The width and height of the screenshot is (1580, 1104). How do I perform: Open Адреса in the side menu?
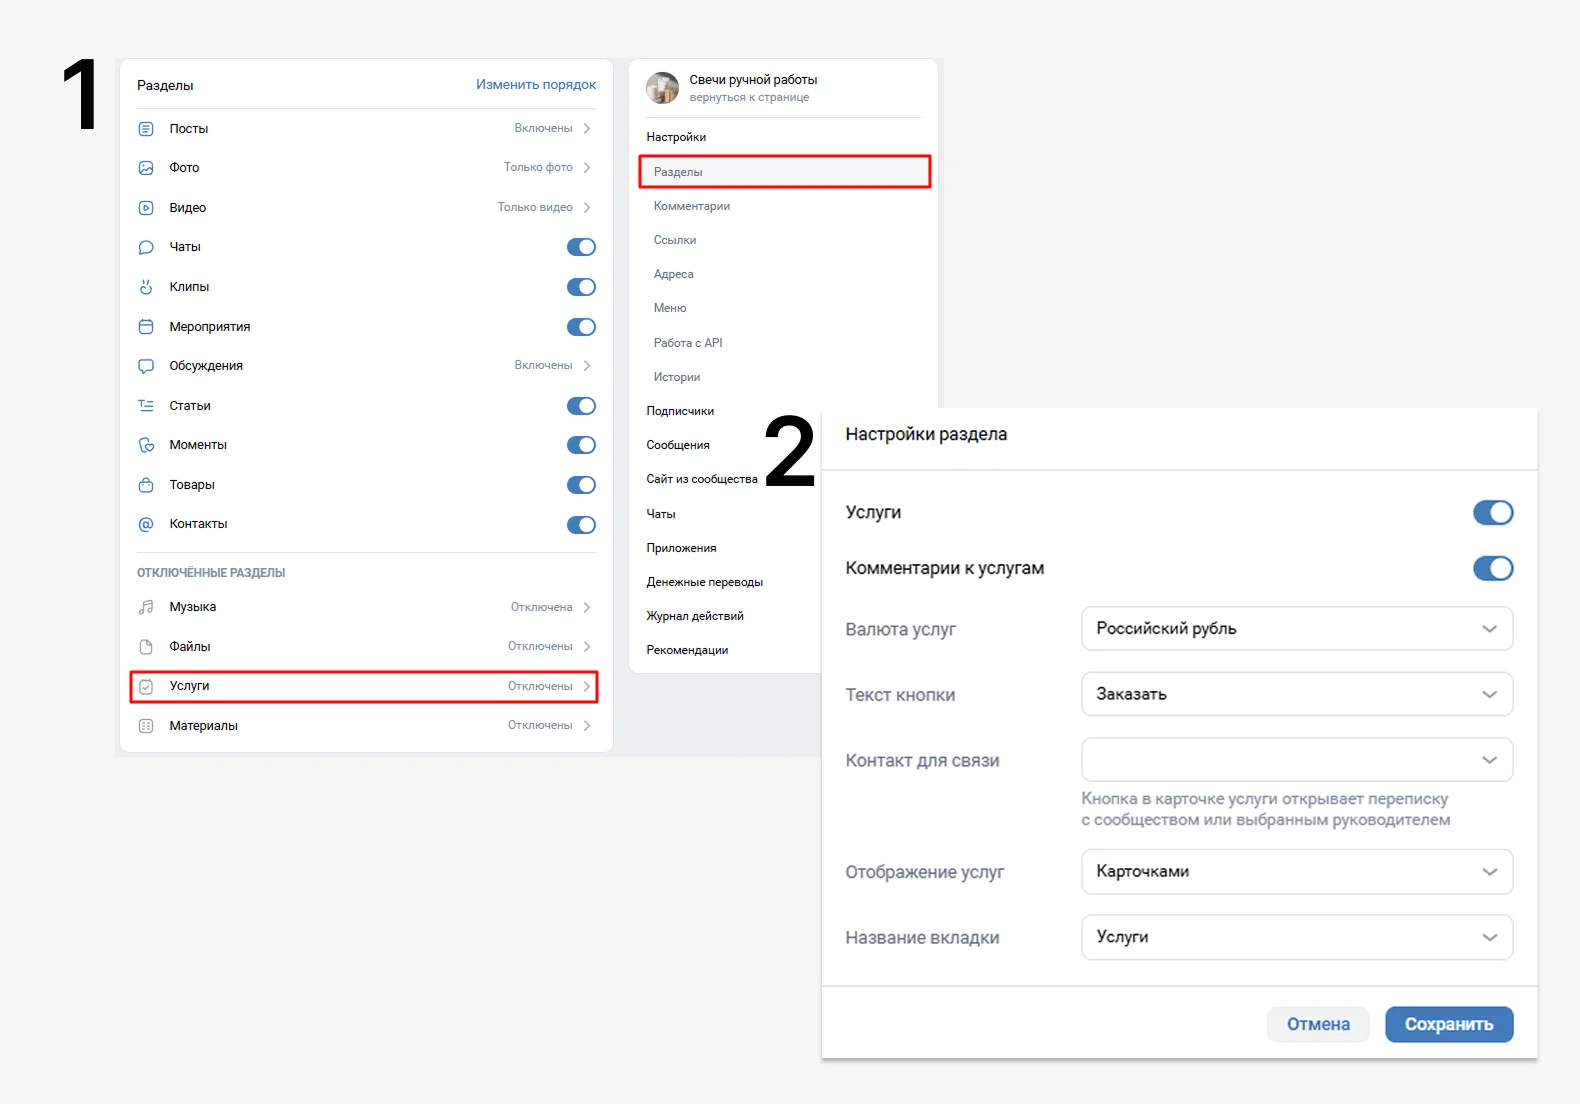674,274
